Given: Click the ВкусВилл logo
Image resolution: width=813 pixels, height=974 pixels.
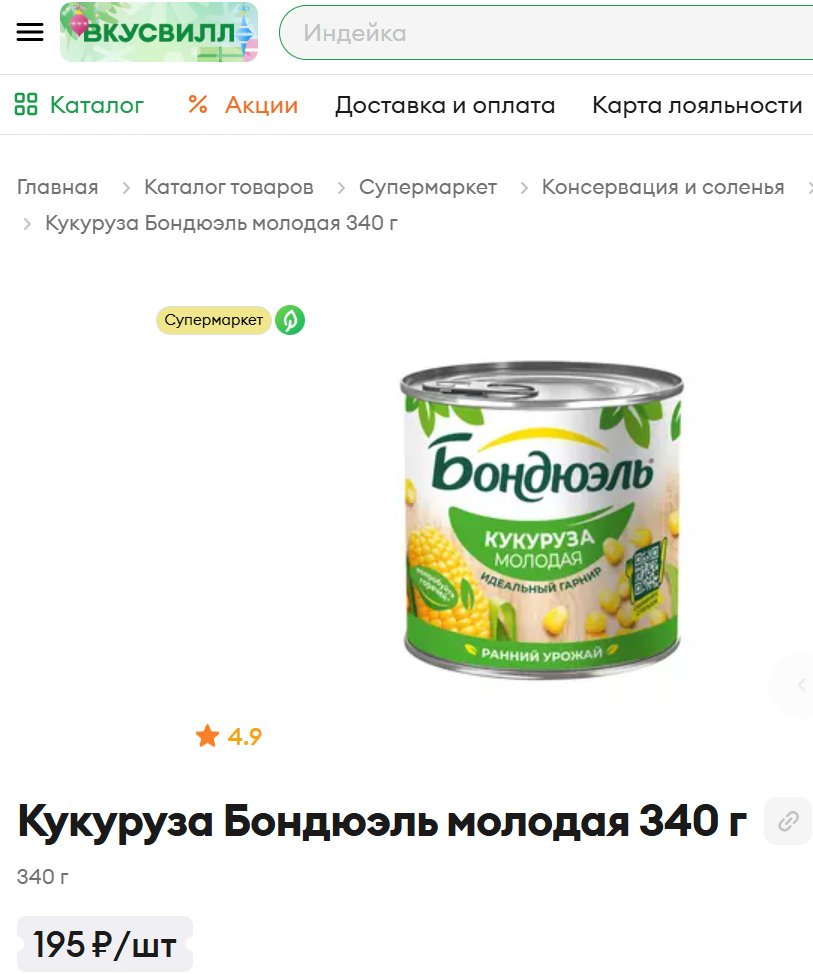Looking at the screenshot, I should tap(159, 32).
